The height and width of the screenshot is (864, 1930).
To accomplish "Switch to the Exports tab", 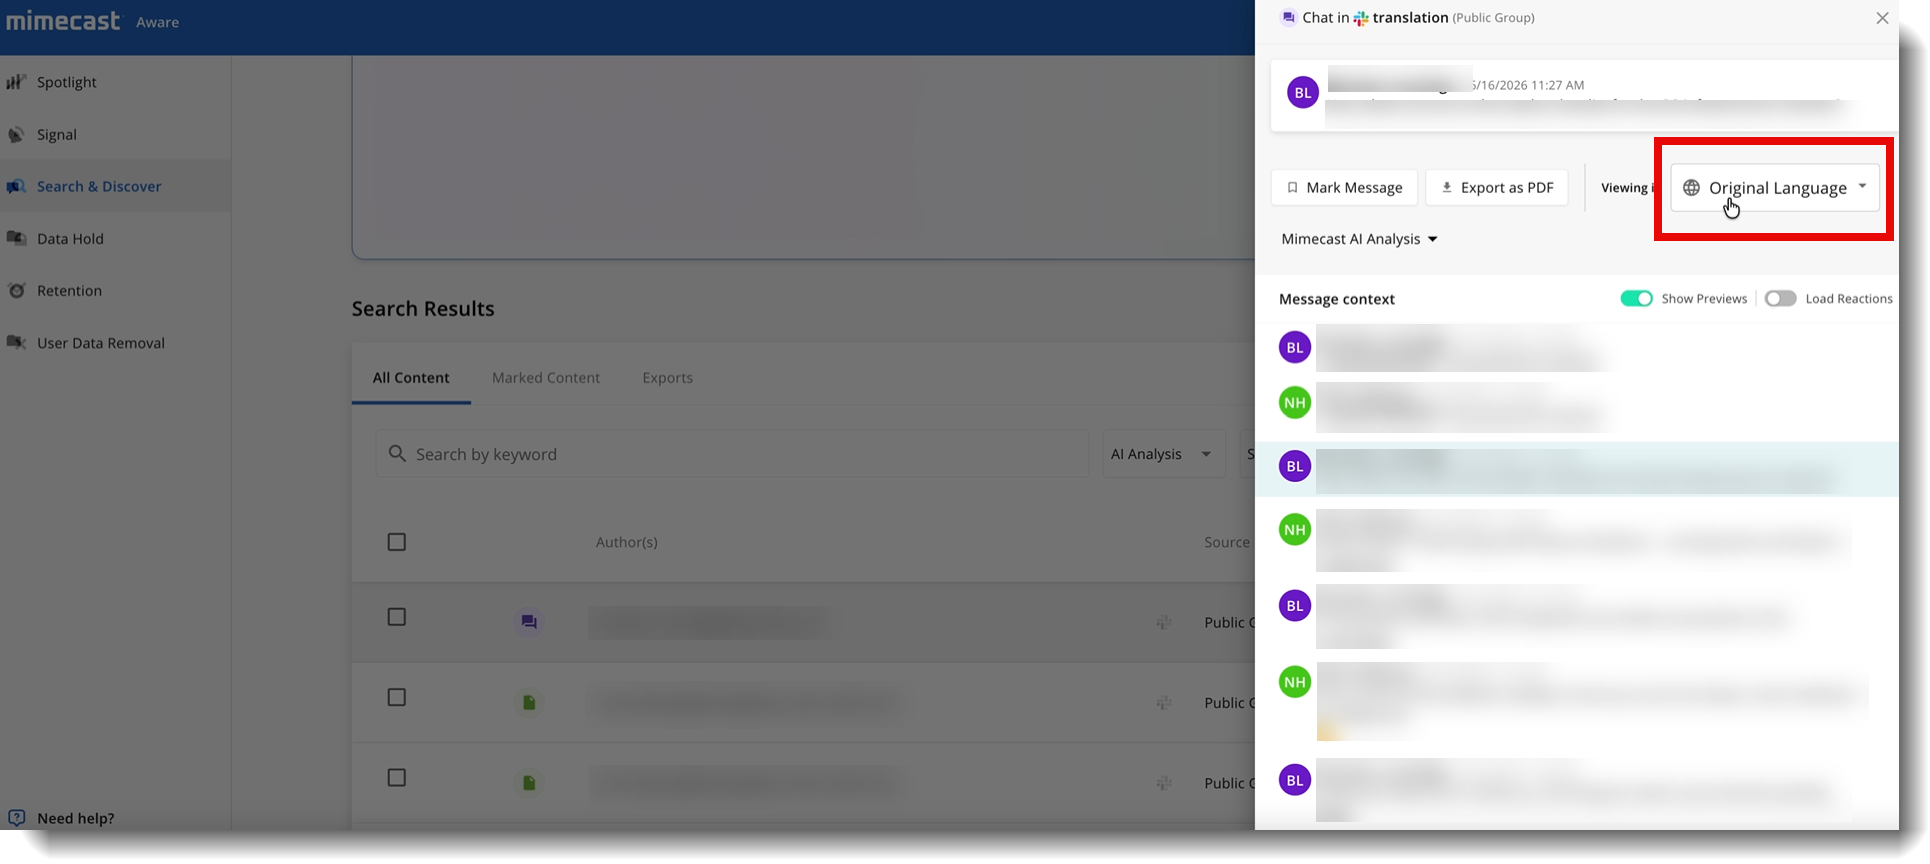I will pyautogui.click(x=667, y=377).
